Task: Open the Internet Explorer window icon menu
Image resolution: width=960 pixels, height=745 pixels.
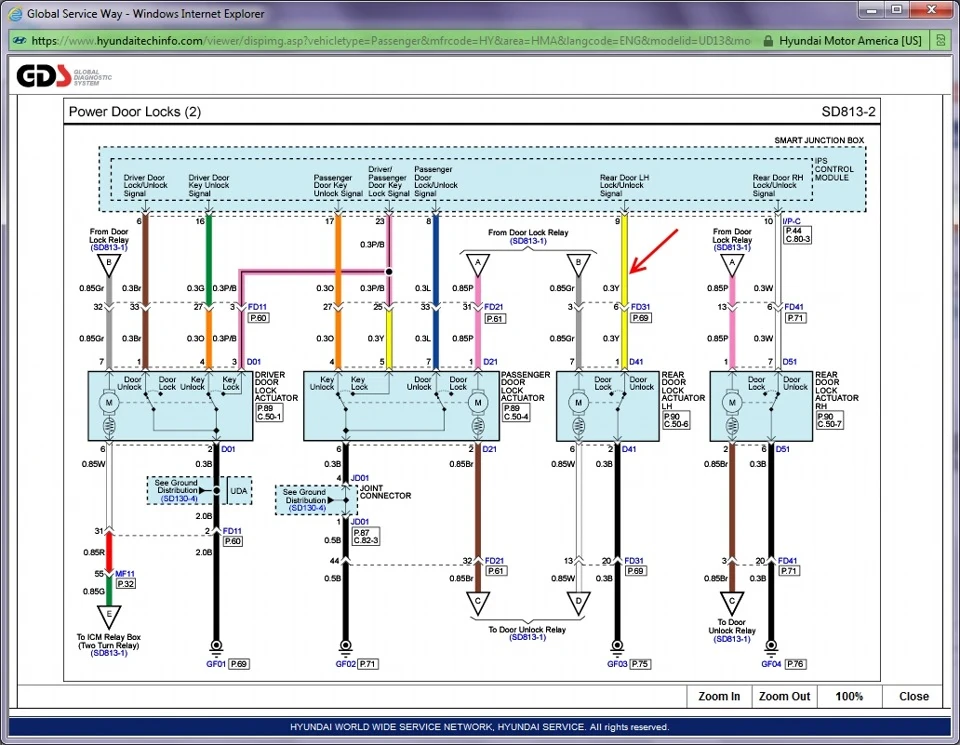Action: (16, 13)
